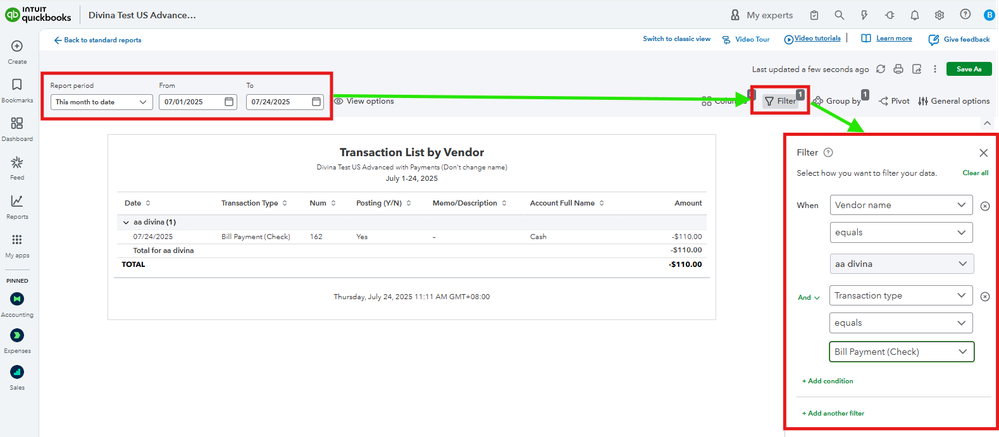Change the And condition operator

pos(809,297)
